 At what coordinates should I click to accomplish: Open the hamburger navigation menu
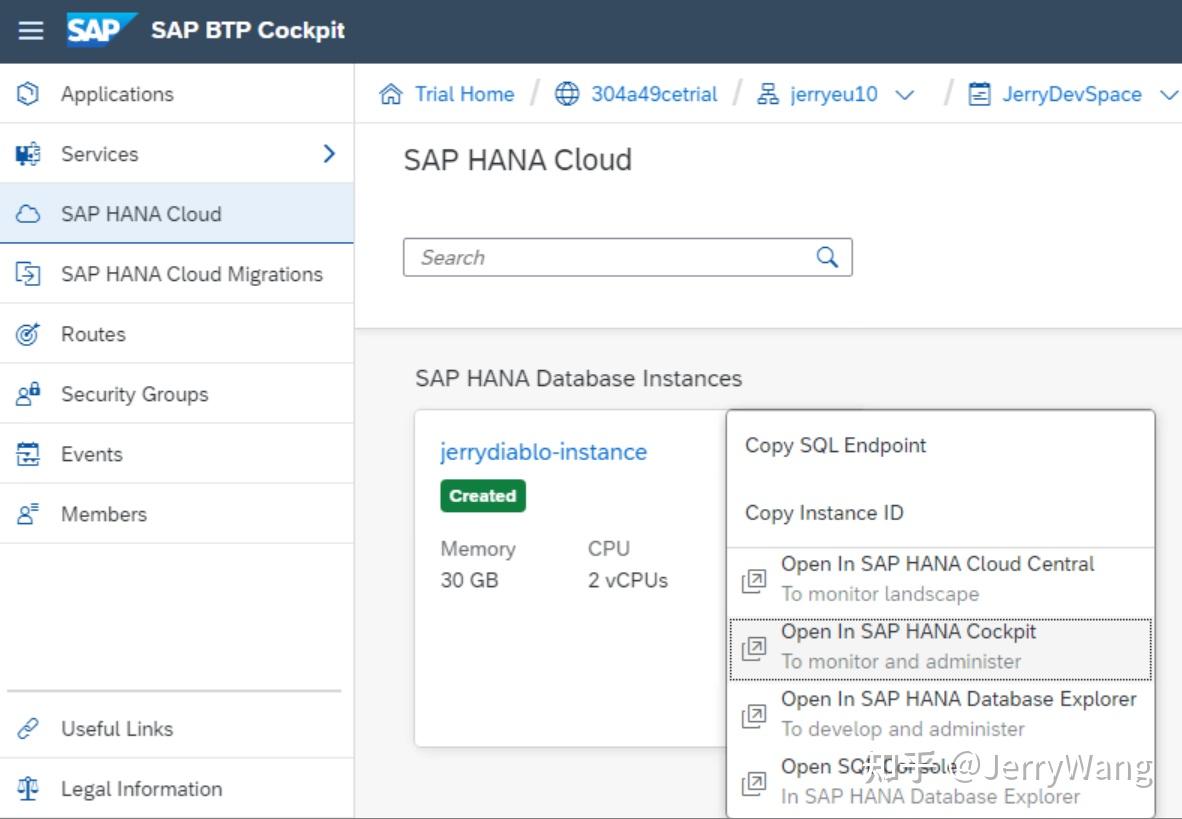(x=30, y=30)
